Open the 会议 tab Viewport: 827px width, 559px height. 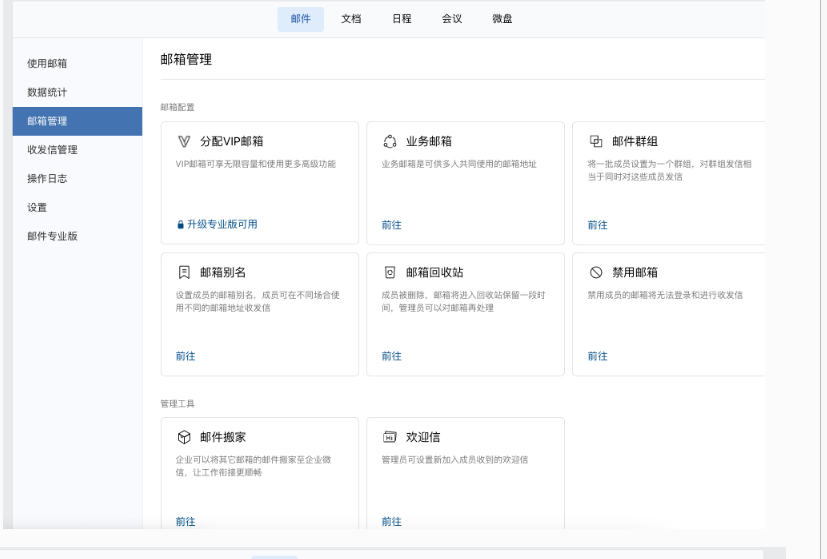tap(452, 19)
